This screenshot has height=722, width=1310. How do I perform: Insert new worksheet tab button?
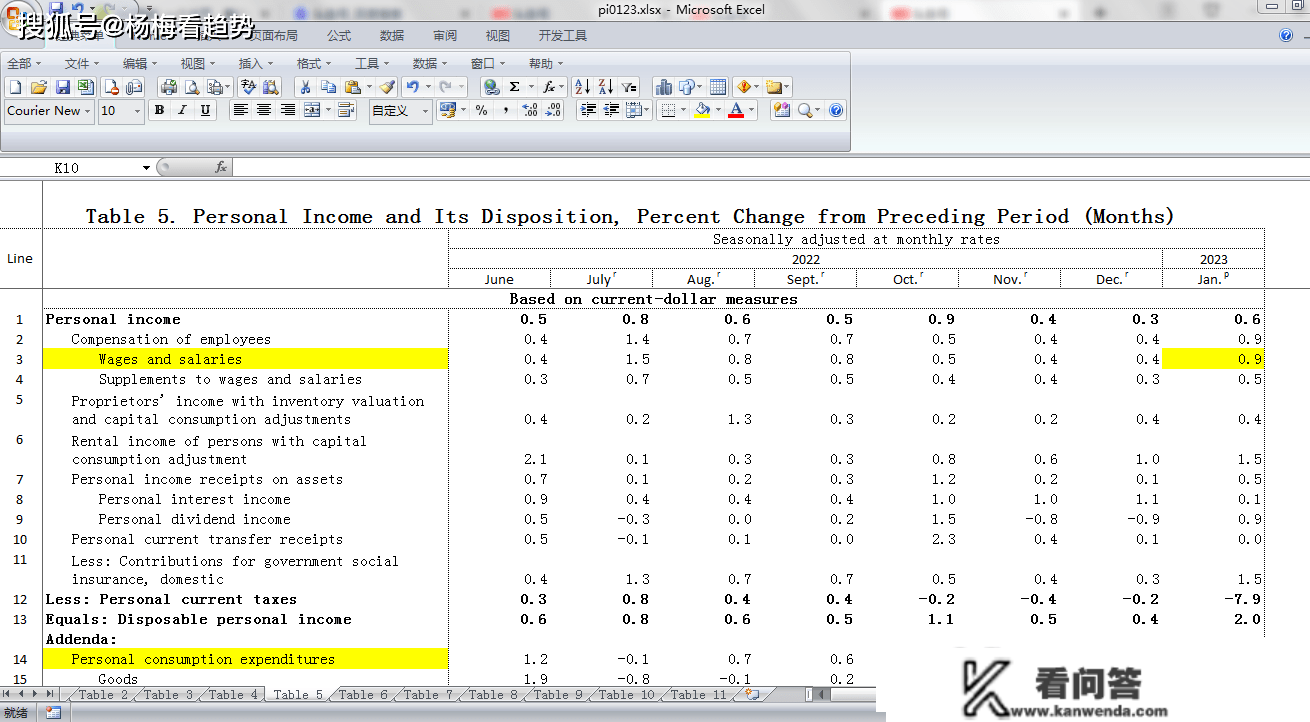752,694
